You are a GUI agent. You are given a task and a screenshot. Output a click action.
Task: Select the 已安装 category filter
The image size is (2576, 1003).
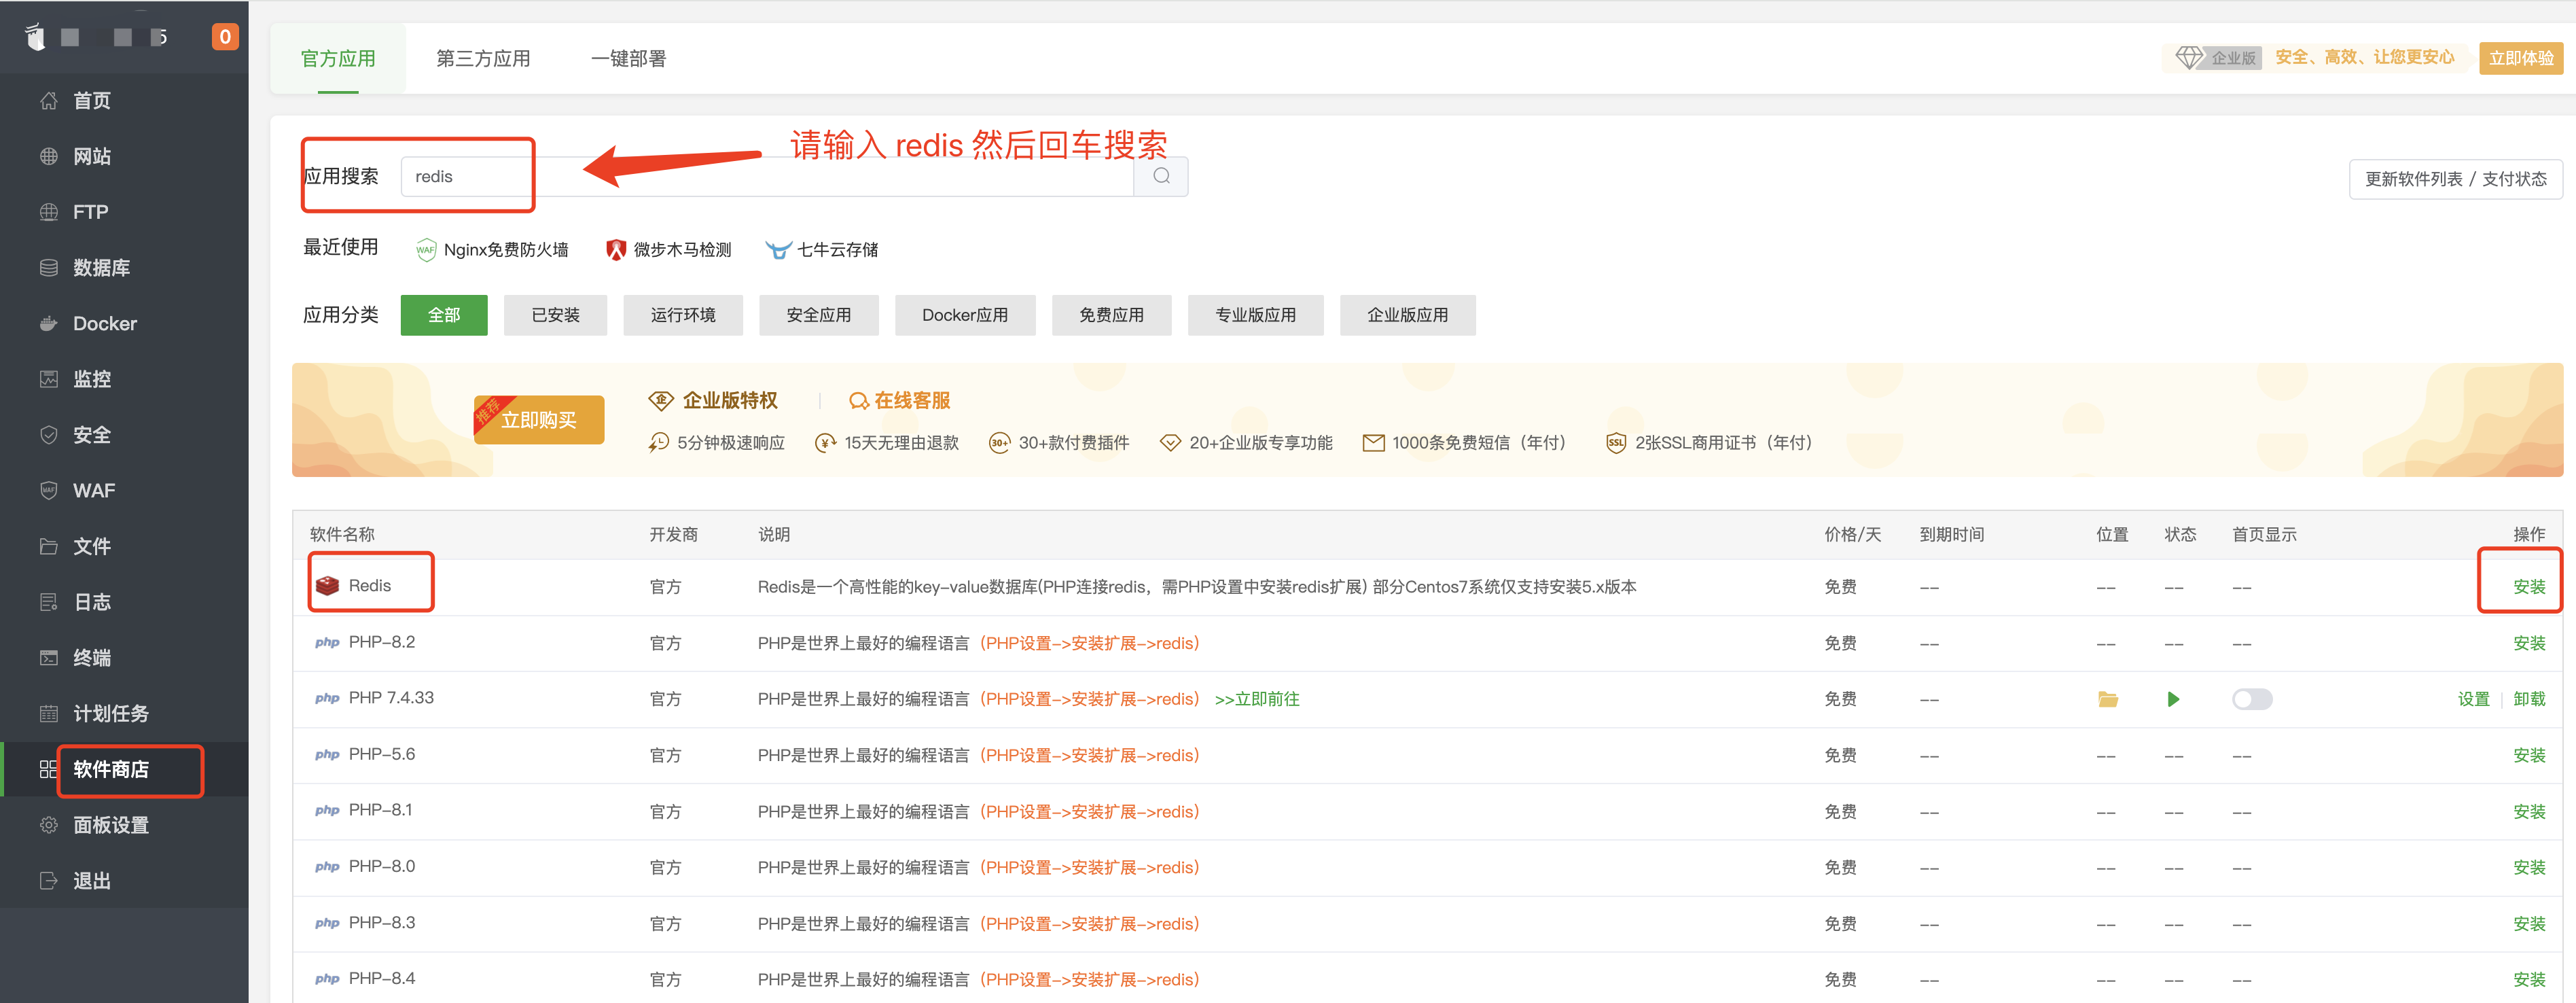tap(555, 315)
